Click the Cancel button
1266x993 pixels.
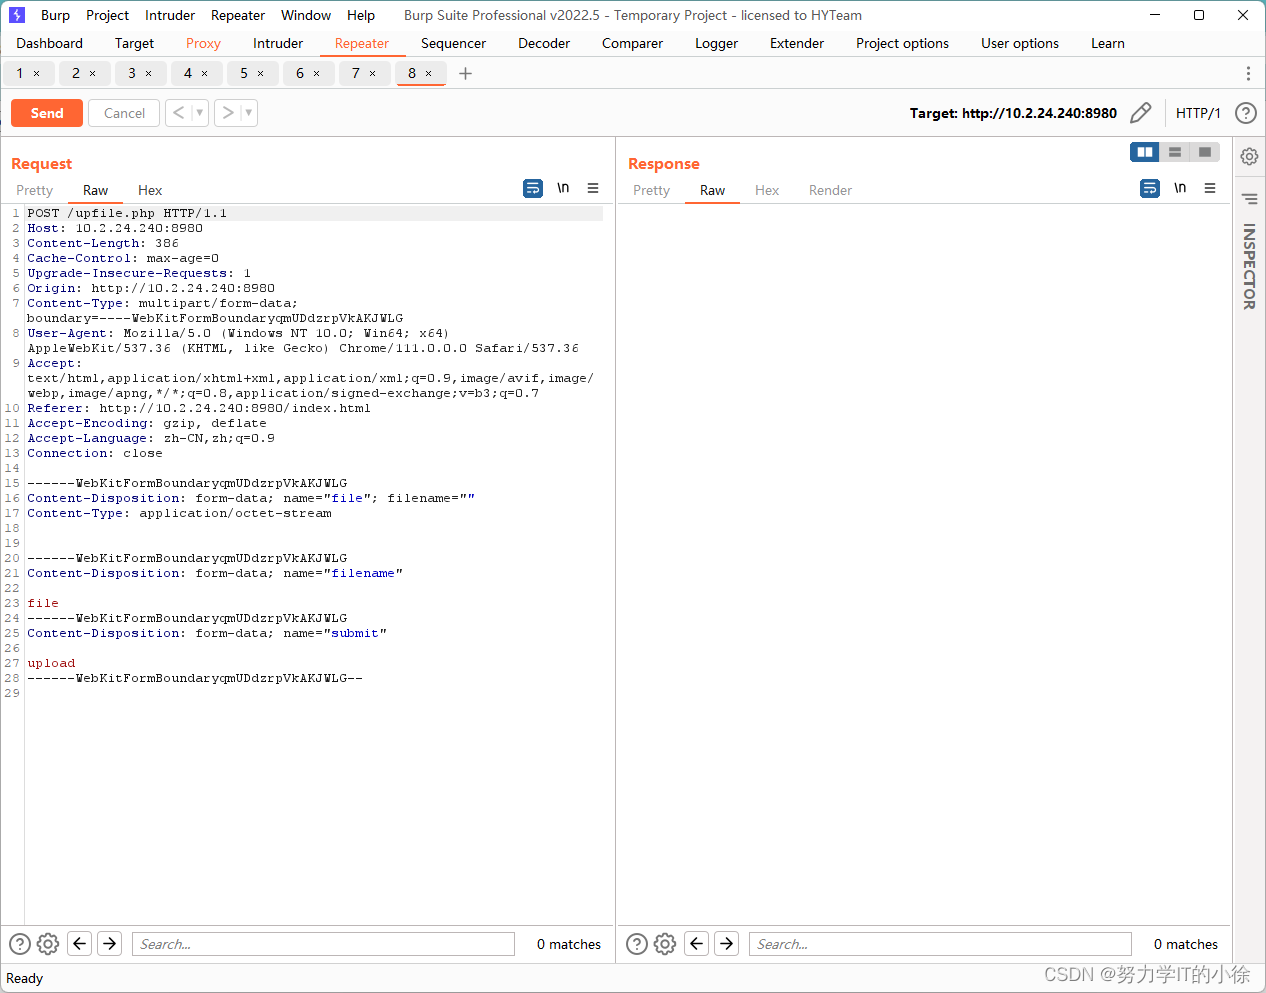coord(125,113)
